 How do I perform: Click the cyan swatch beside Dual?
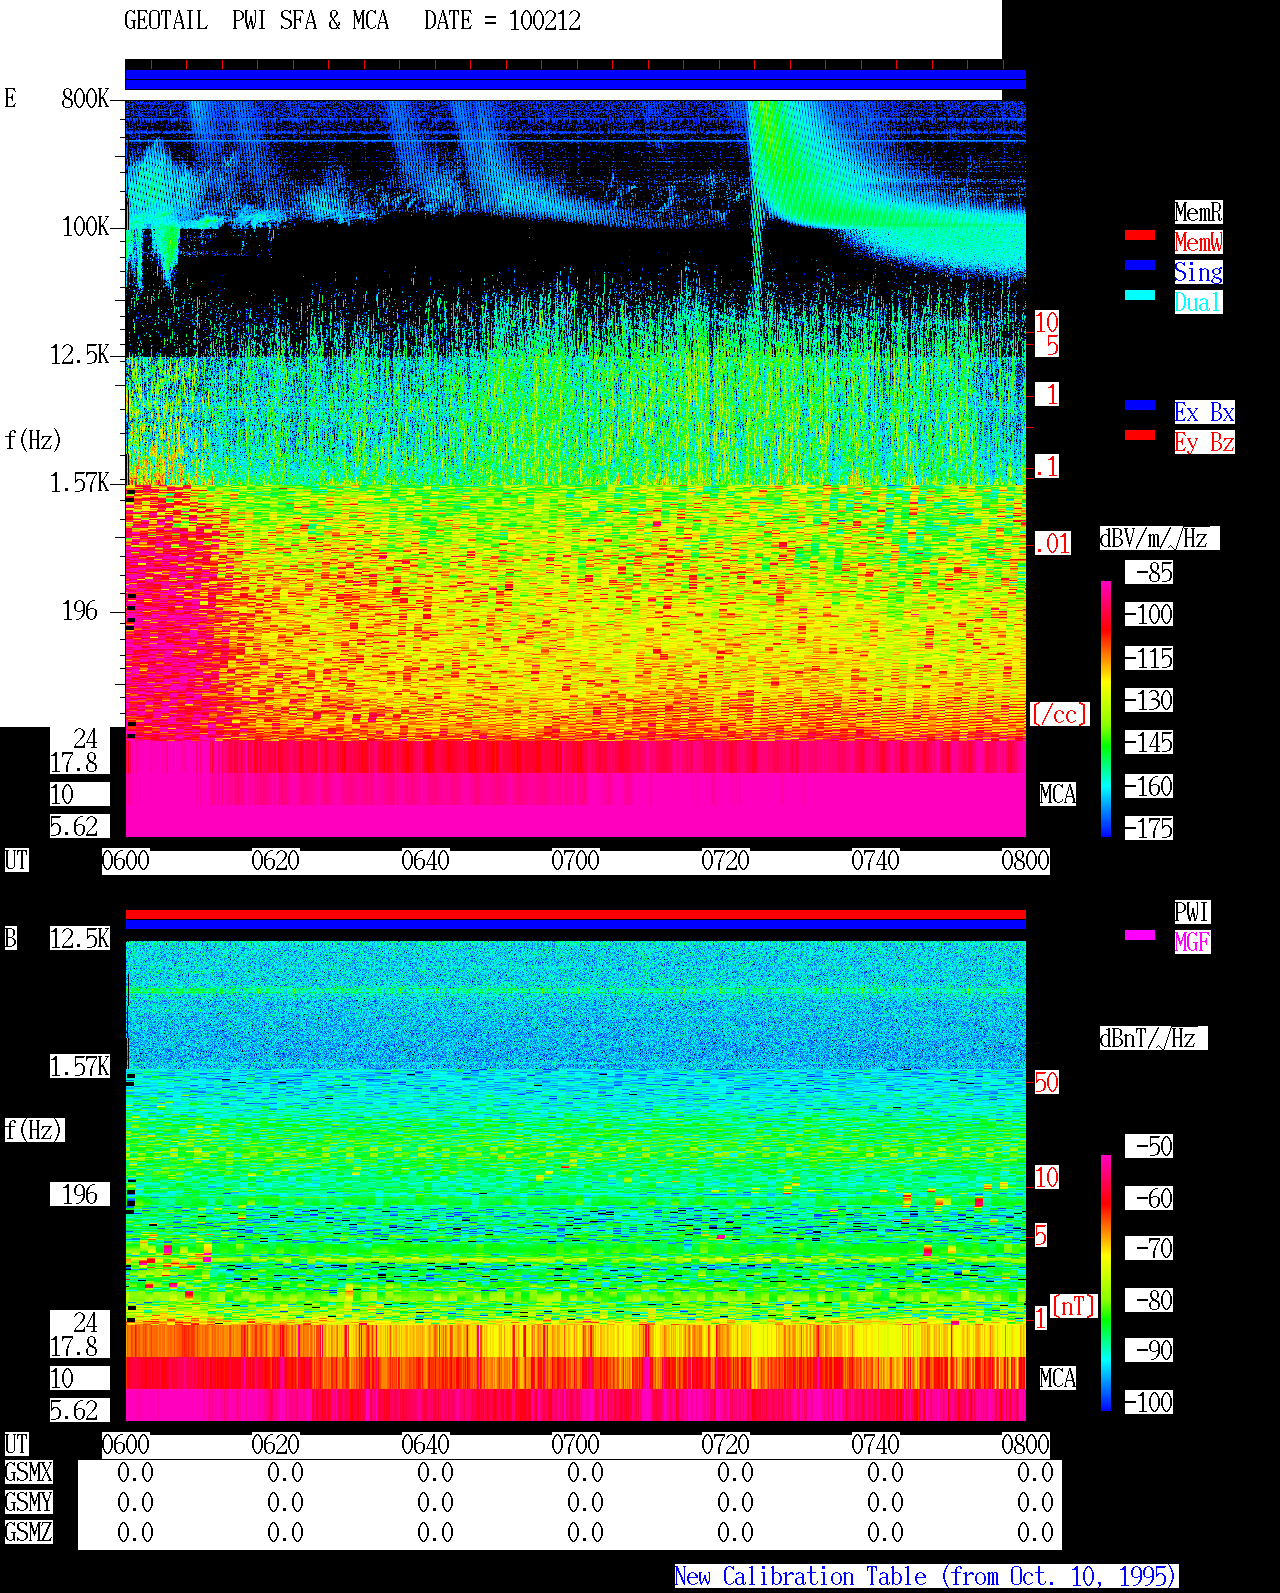point(1140,295)
